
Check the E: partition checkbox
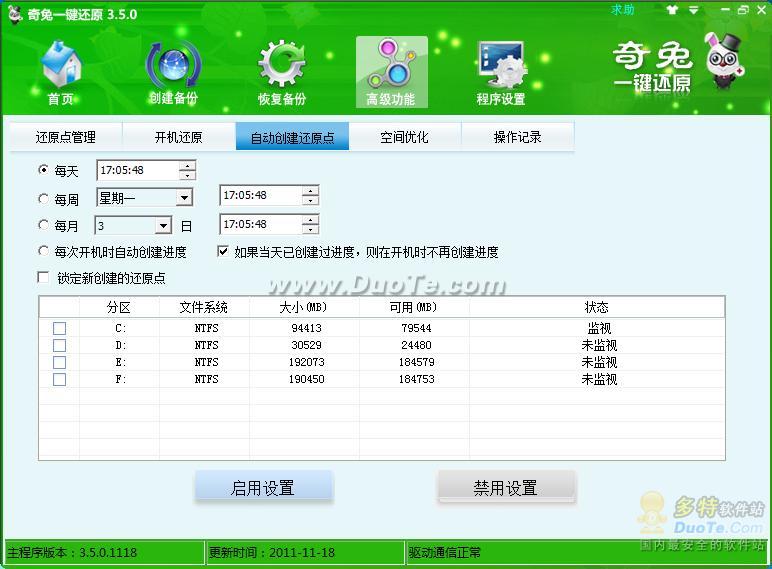(x=60, y=362)
